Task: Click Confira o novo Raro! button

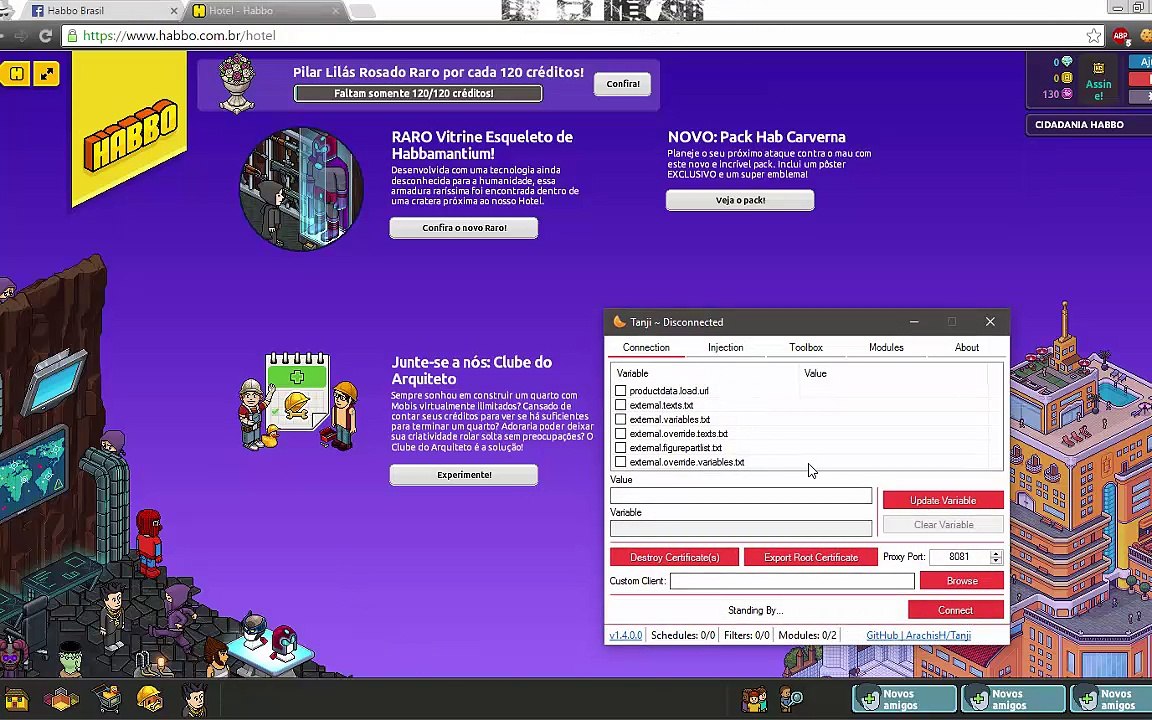Action: (x=464, y=228)
